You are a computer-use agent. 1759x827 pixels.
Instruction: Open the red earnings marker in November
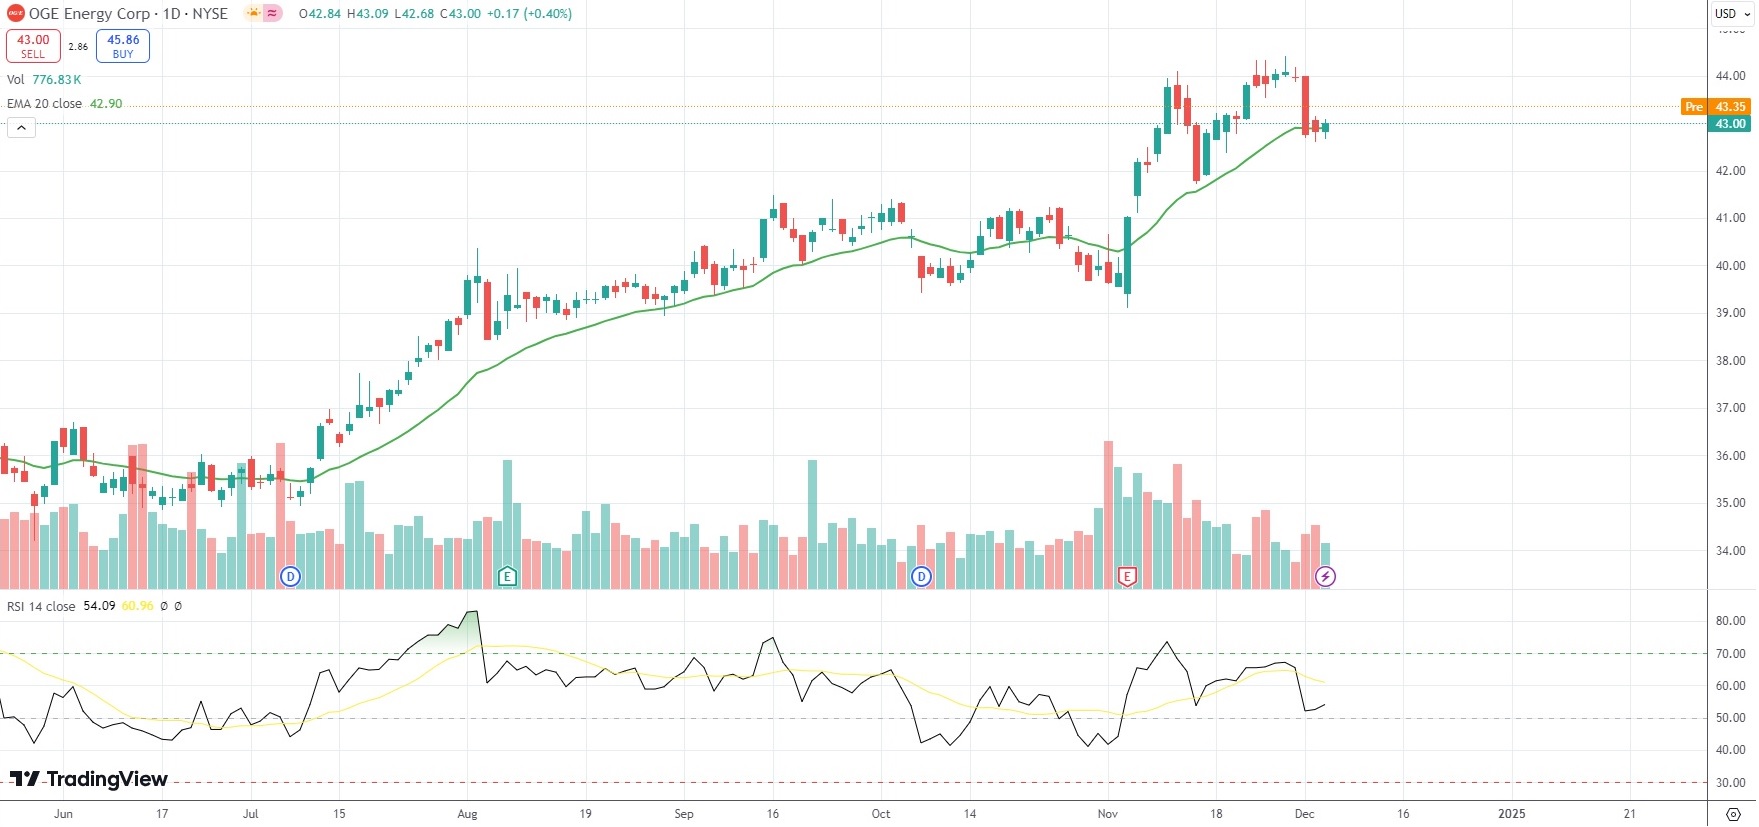tap(1127, 576)
